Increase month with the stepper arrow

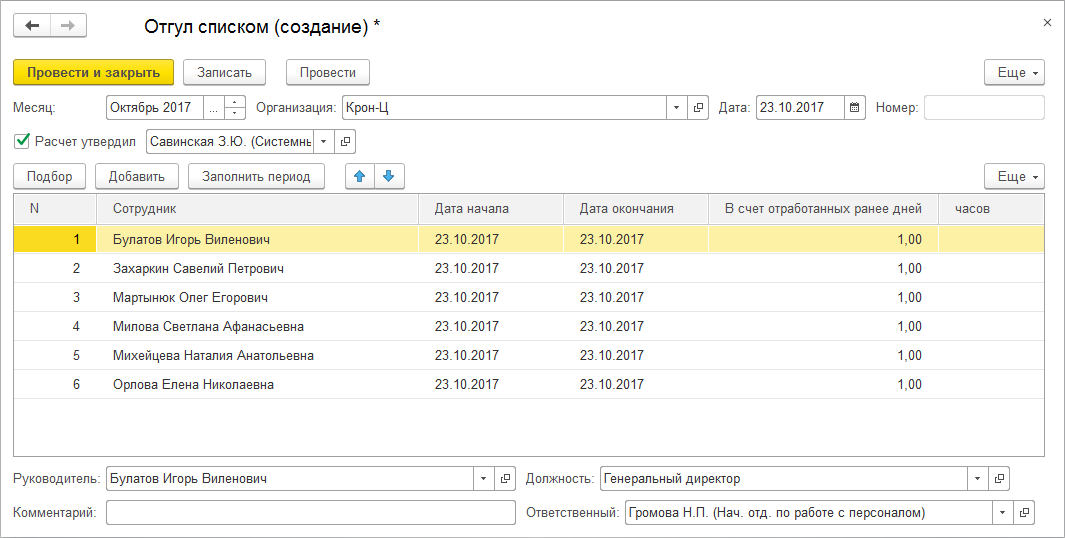[x=235, y=102]
